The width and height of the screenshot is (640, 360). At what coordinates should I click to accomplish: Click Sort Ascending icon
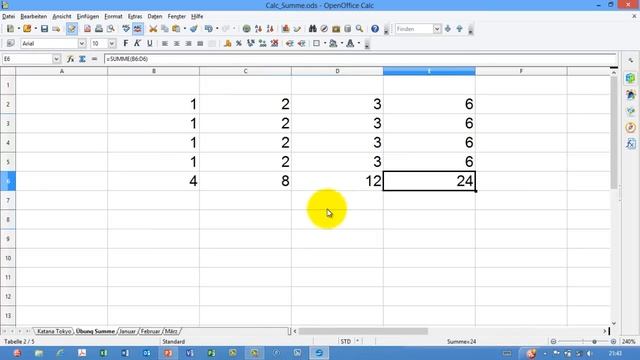point(258,29)
